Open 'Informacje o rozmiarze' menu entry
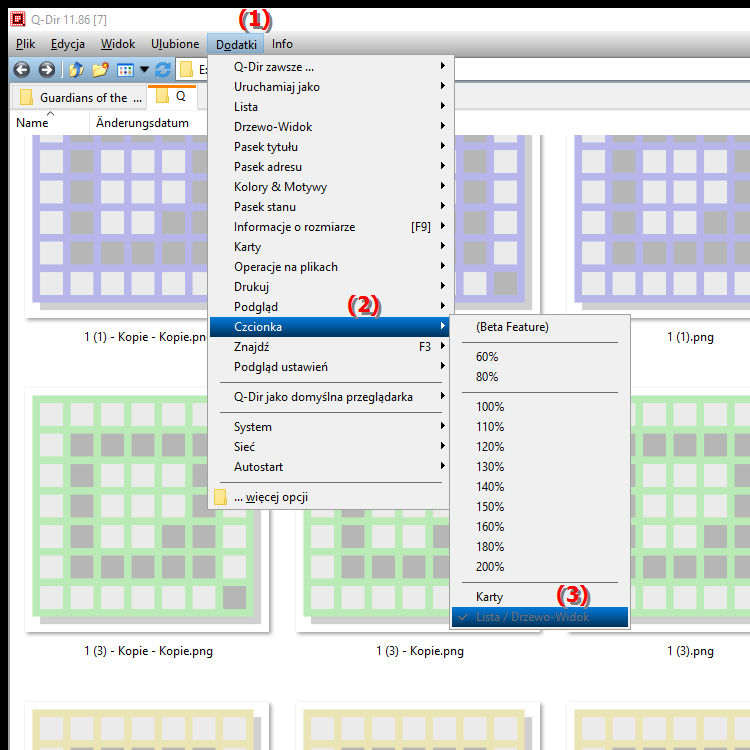 click(x=331, y=227)
